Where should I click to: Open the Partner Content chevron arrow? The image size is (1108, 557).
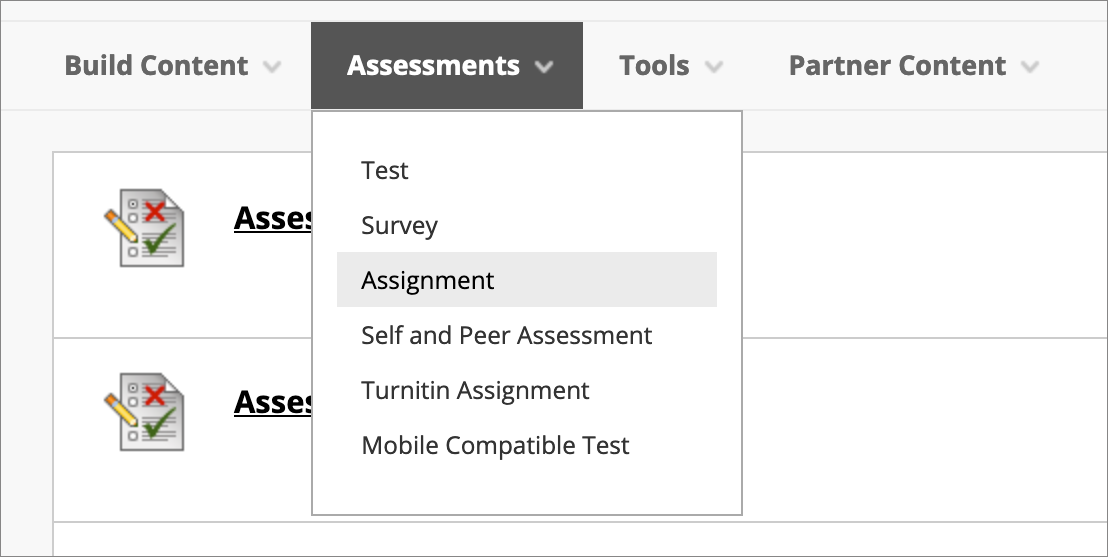pos(1030,66)
